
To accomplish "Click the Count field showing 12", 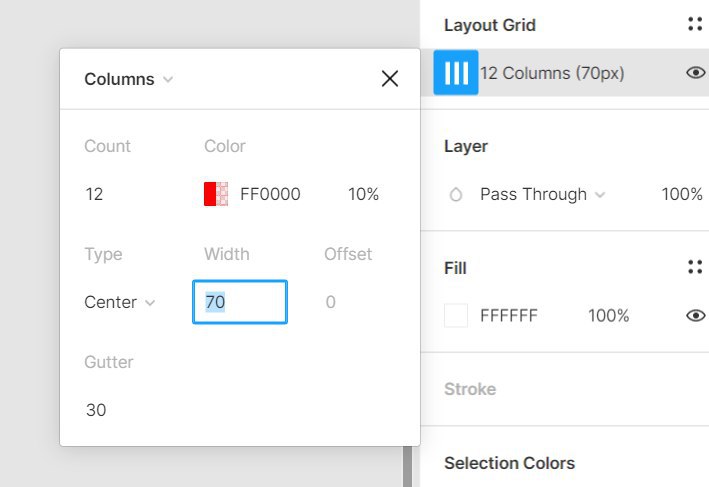I will [x=94, y=194].
